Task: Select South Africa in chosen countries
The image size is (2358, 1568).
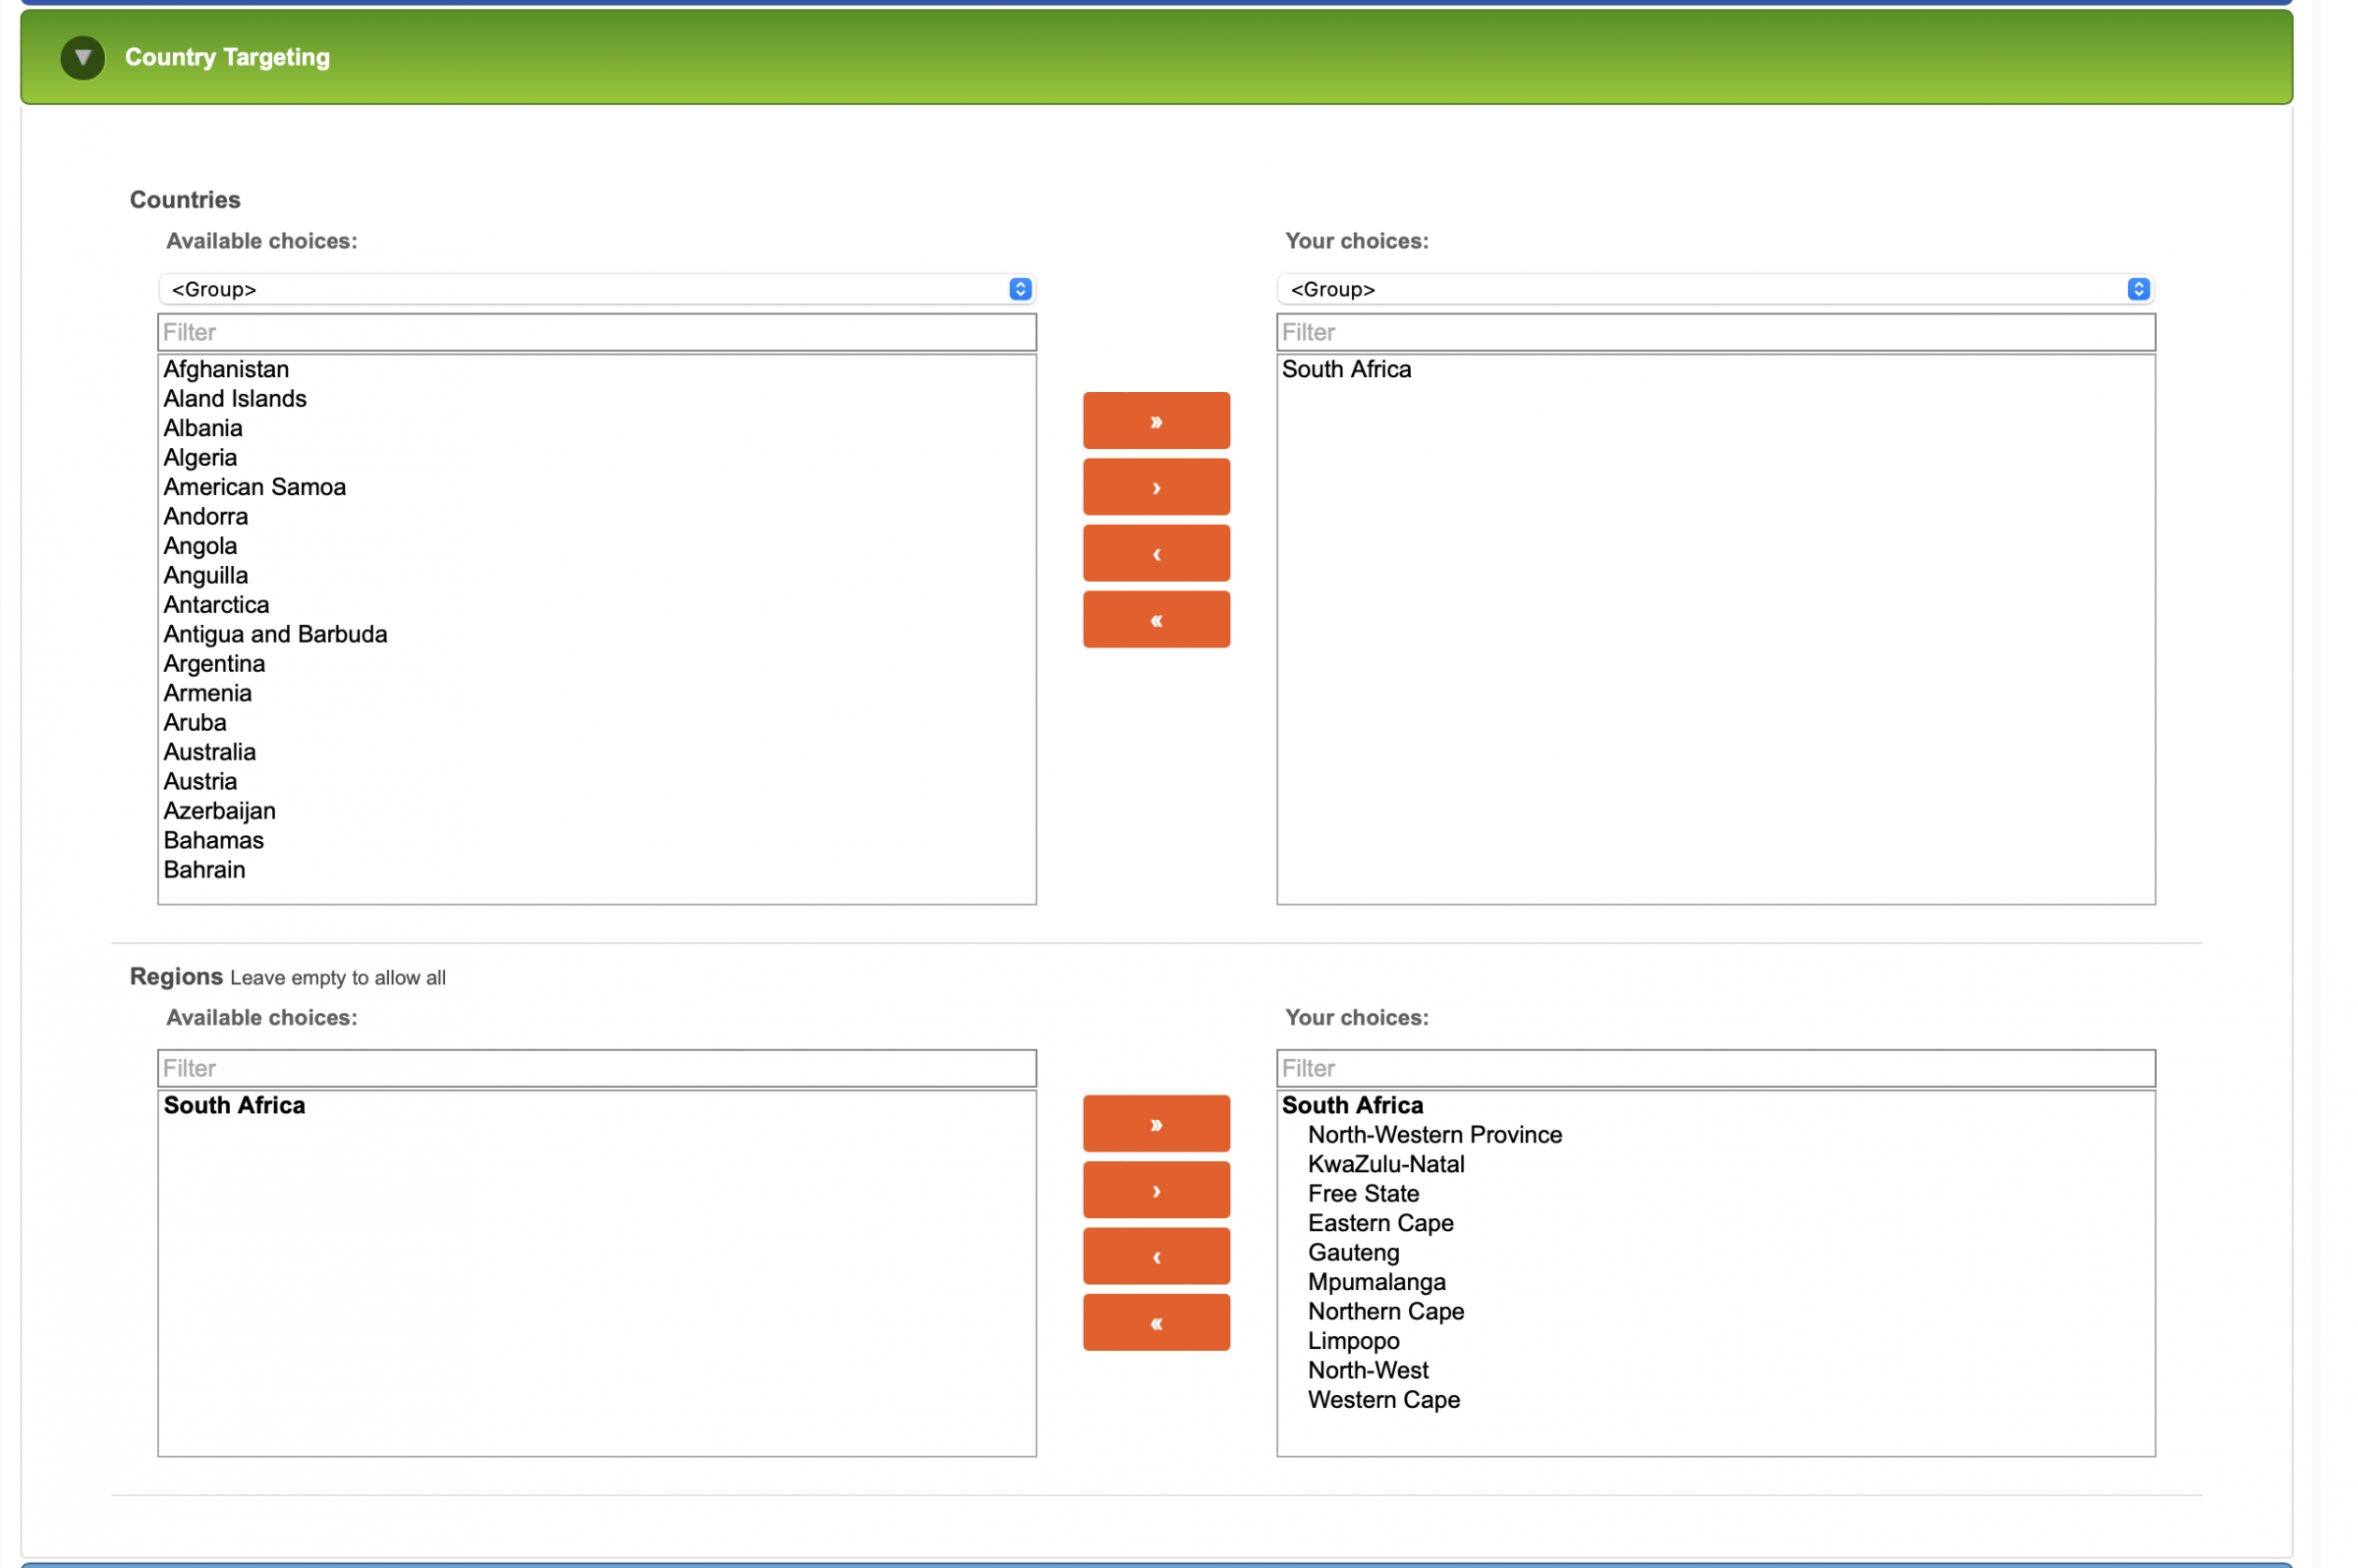Action: (1346, 369)
